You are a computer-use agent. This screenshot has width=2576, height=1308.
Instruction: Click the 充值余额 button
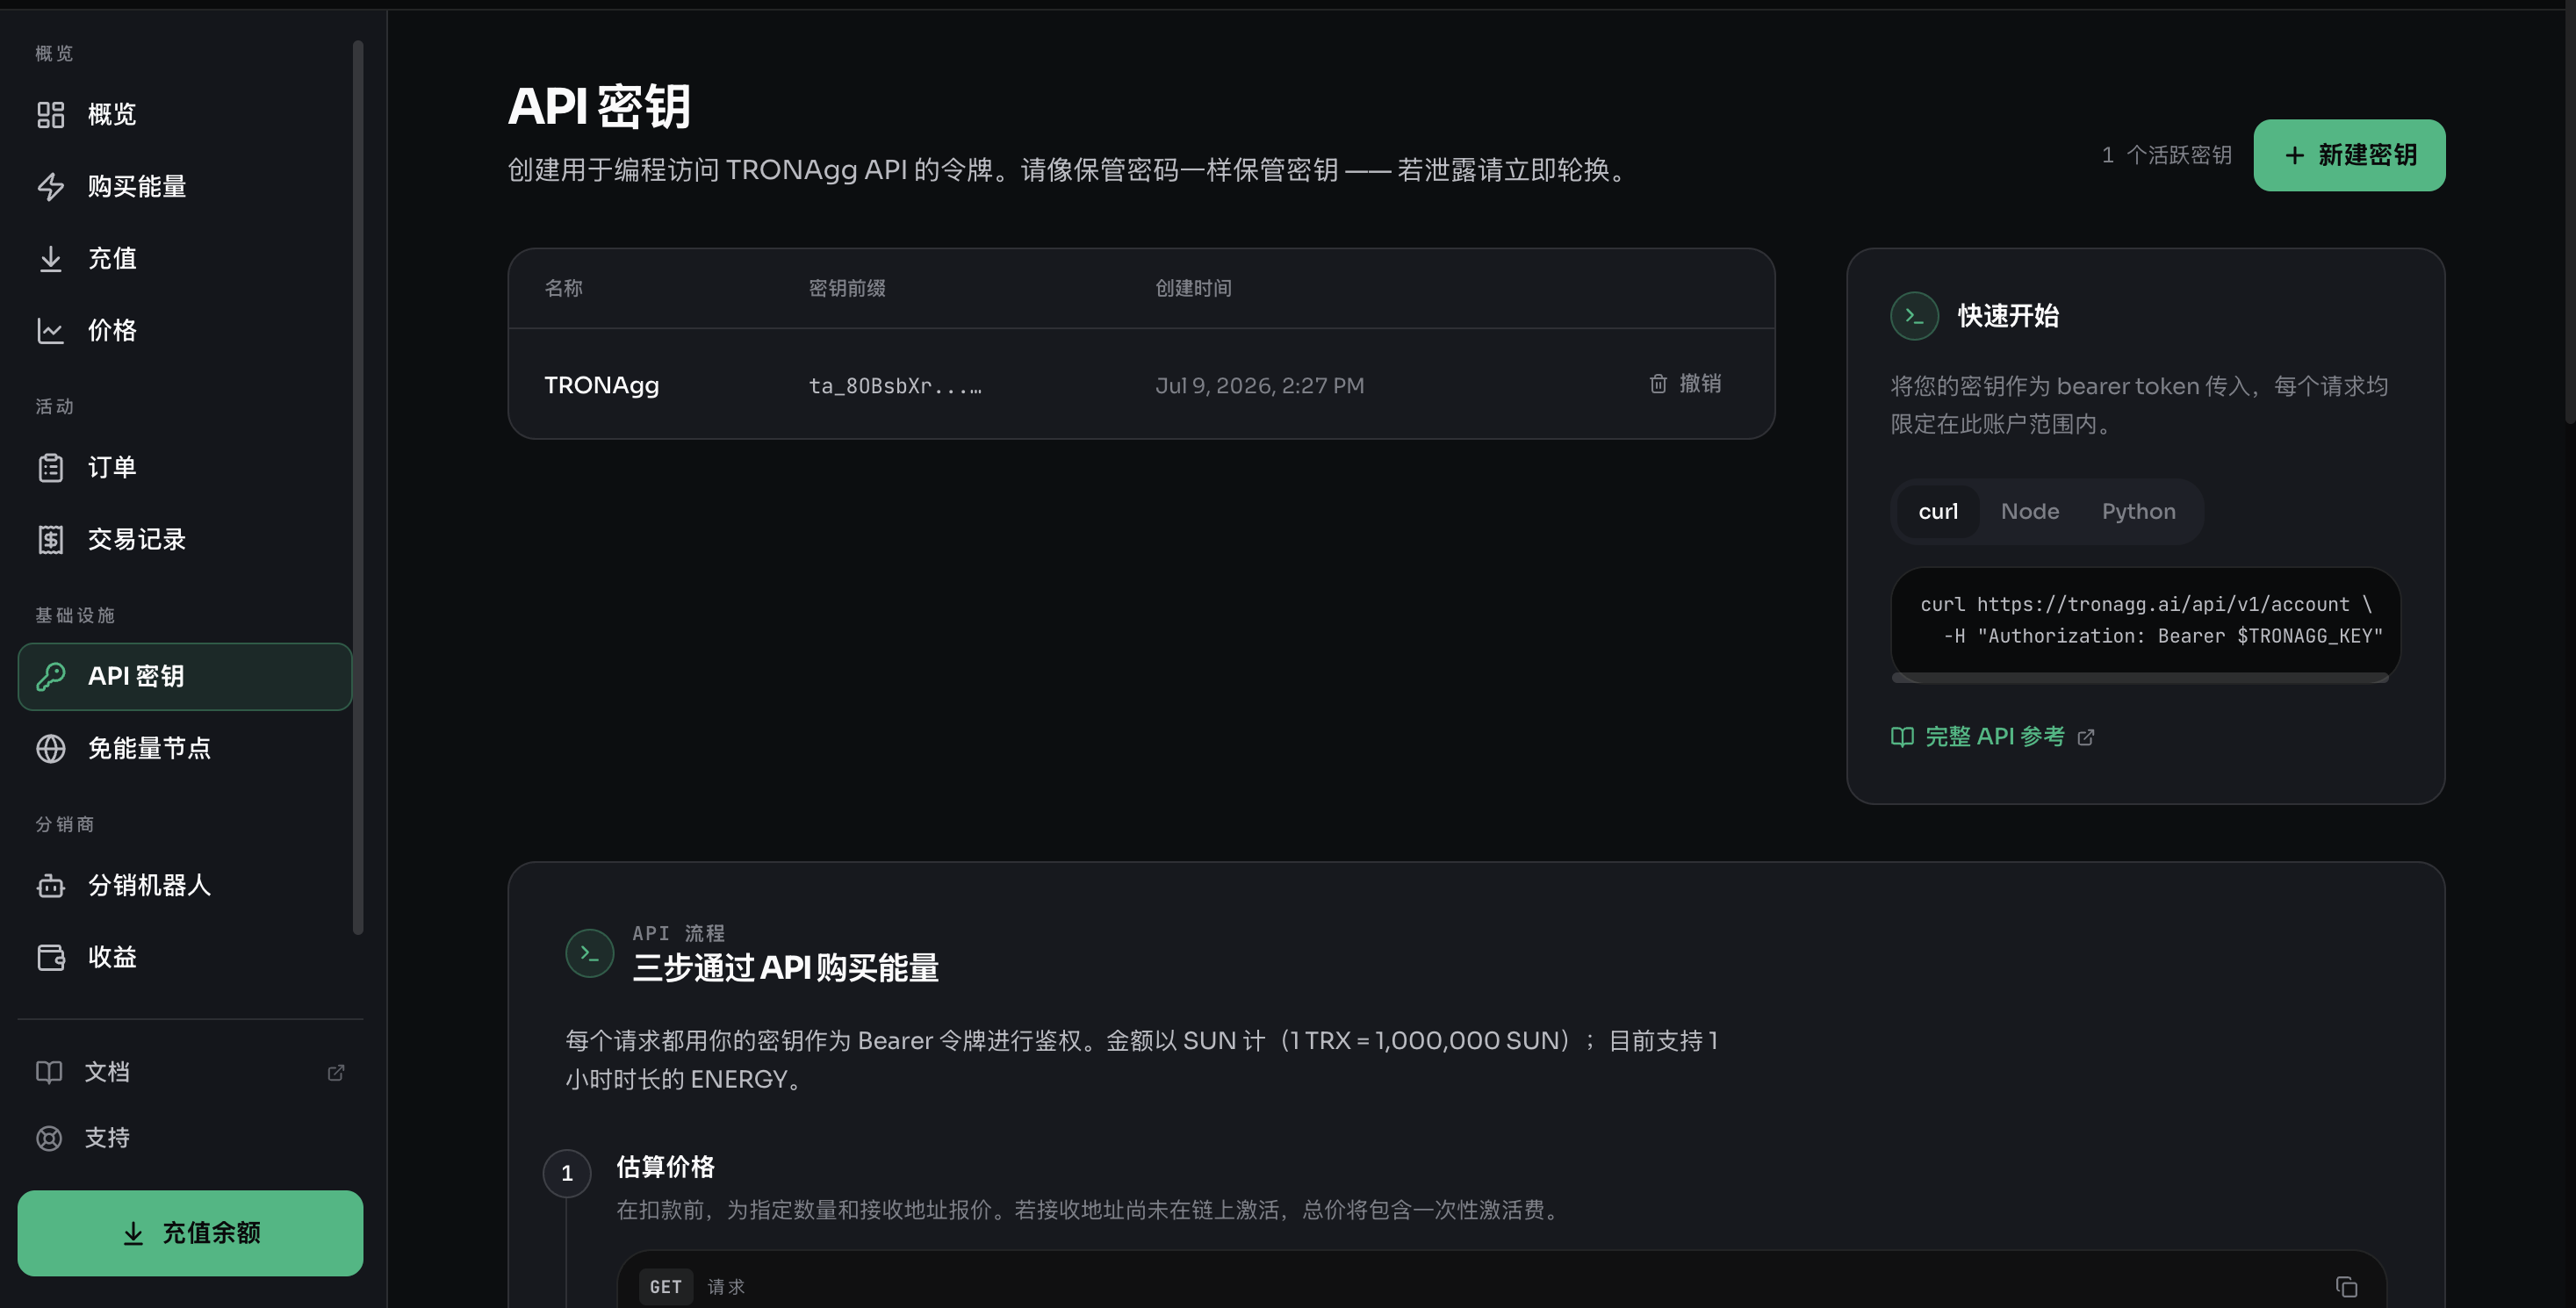coord(190,1233)
